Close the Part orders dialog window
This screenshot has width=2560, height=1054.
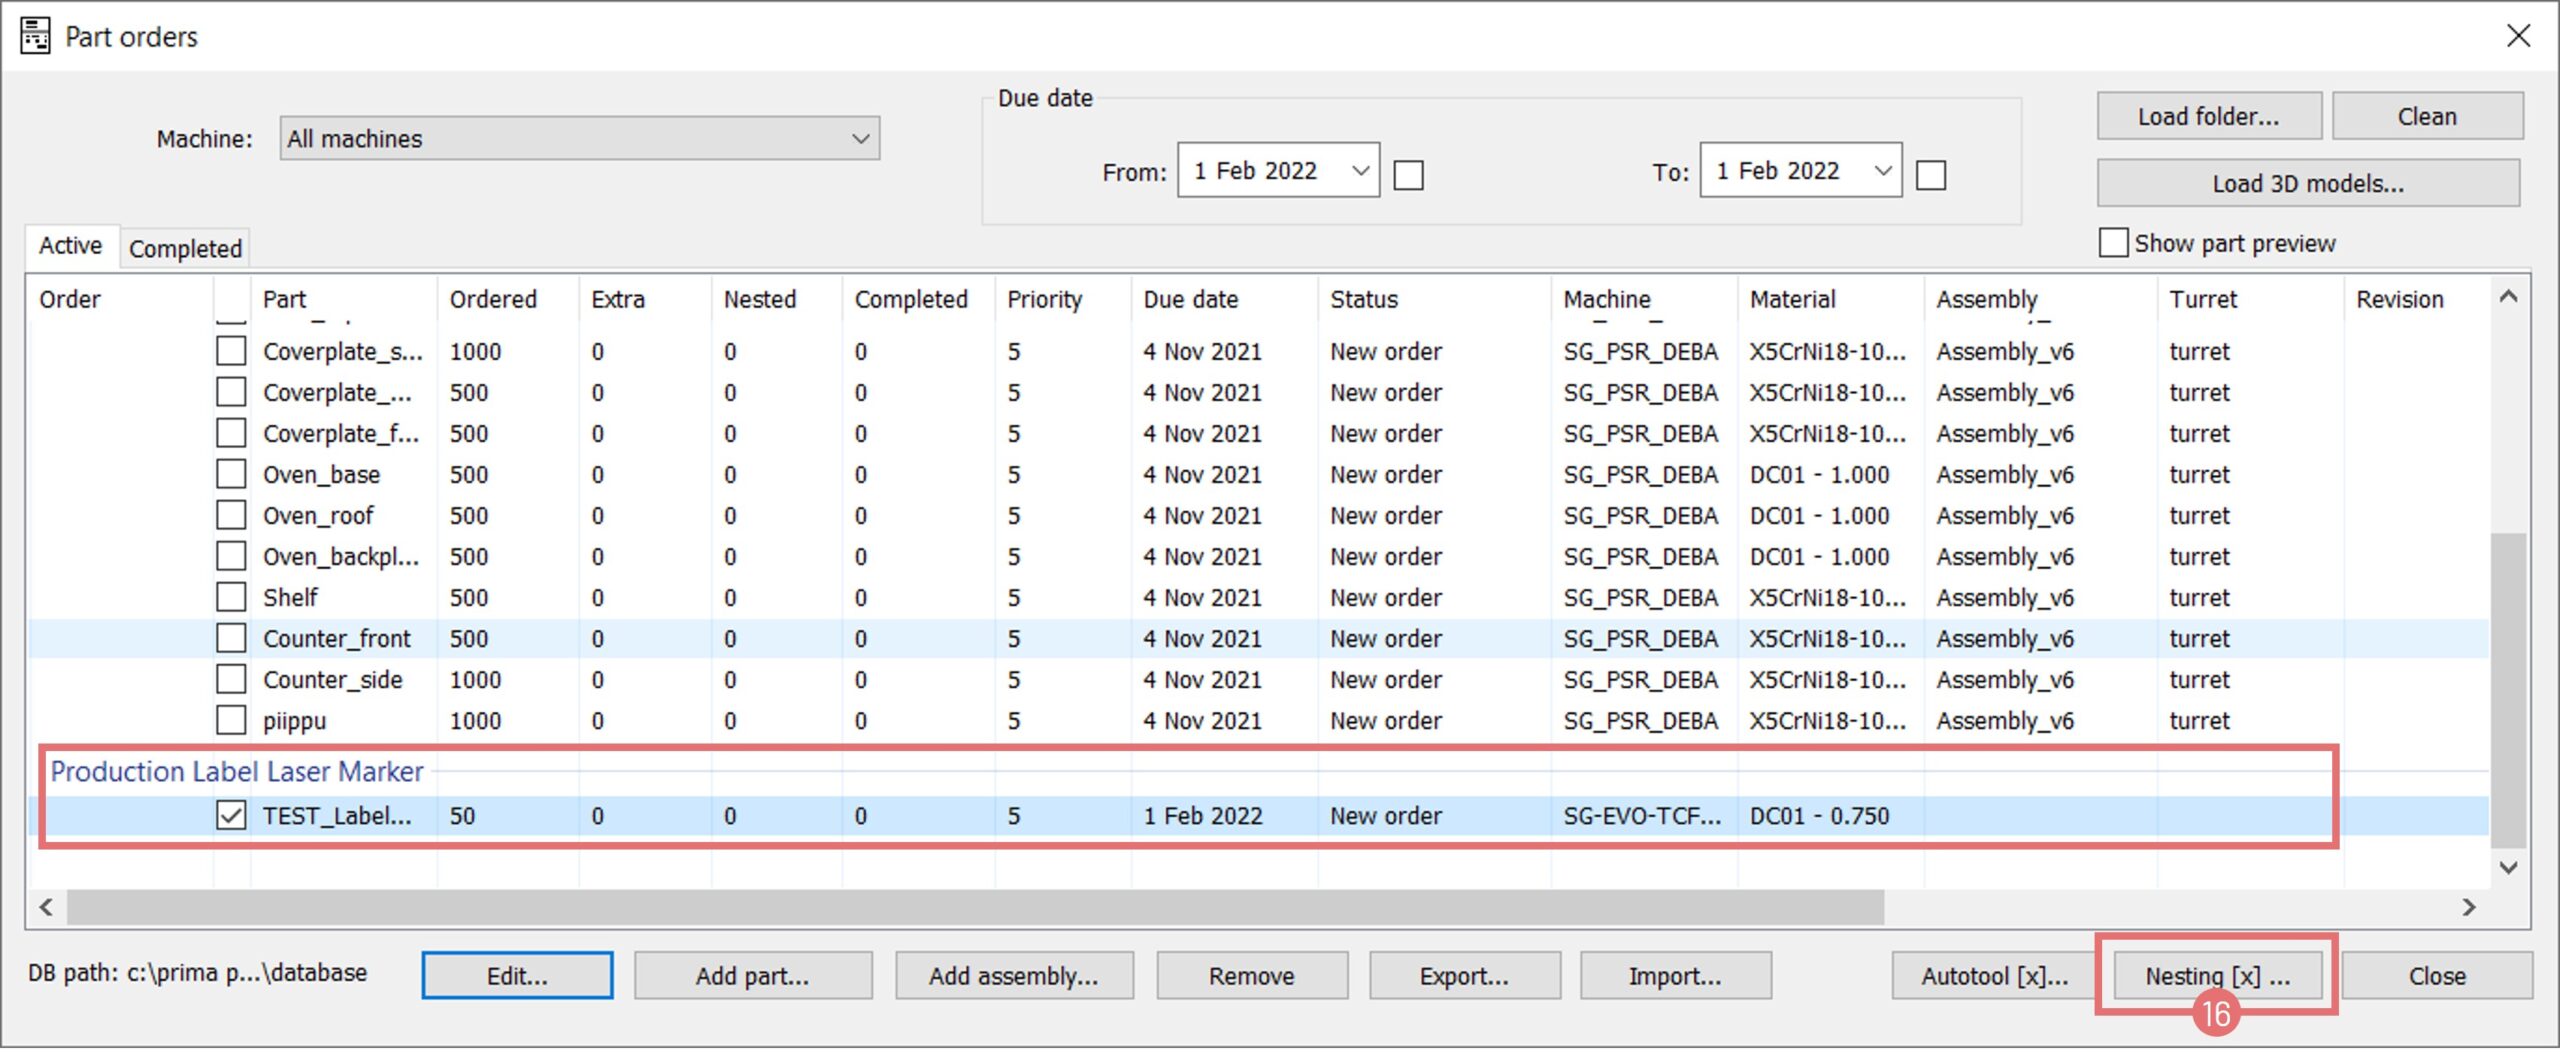coord(2518,36)
